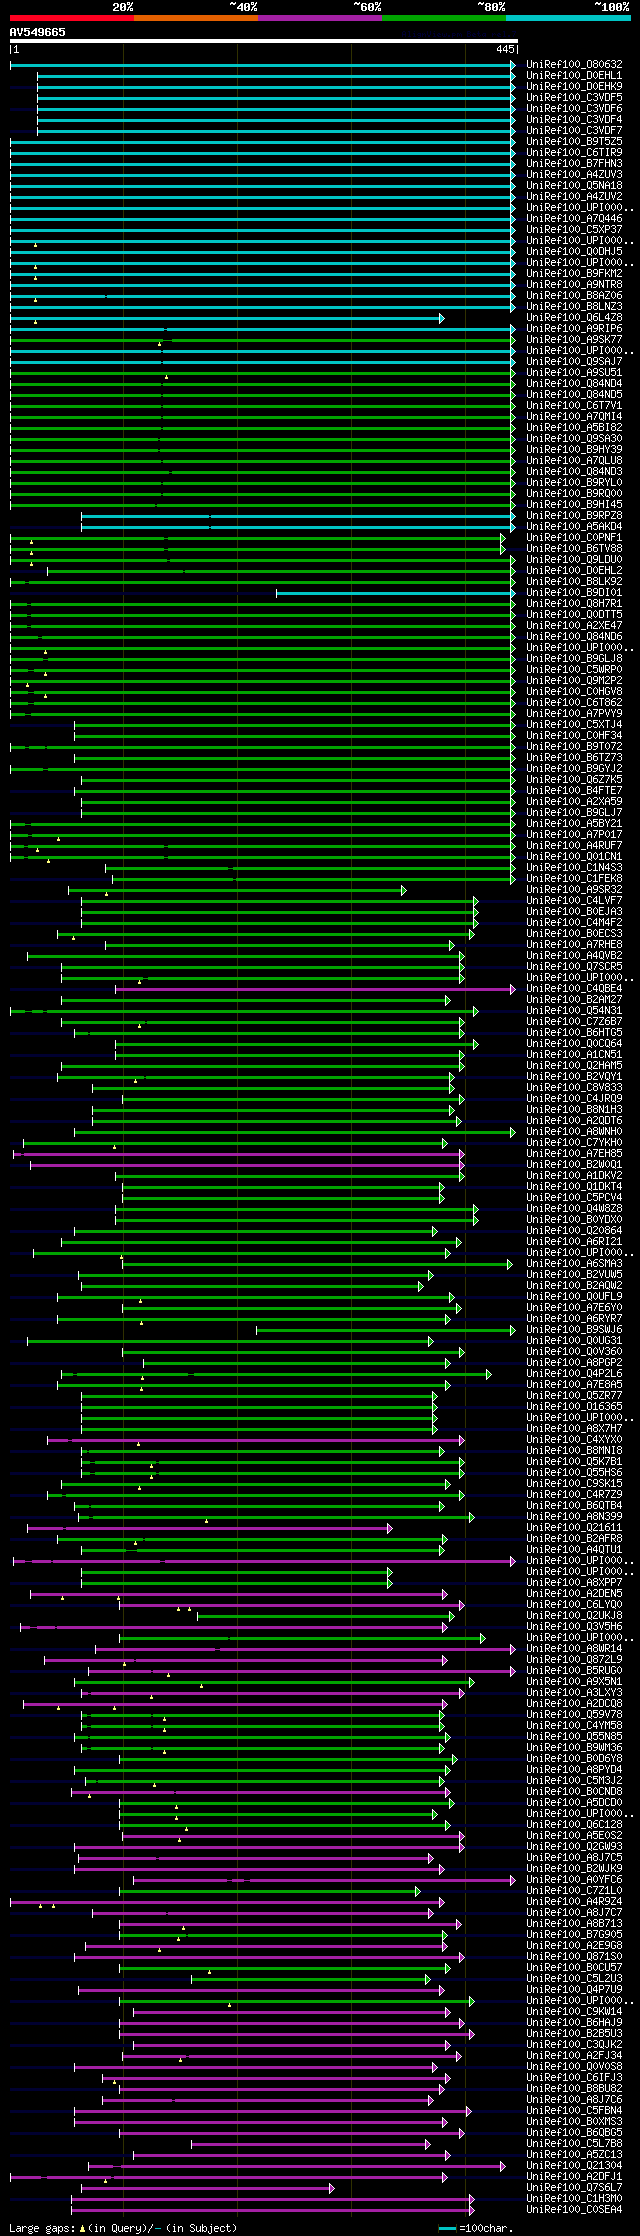
Task: Select the UniRef100_Q84ND4 entry
Action: (574, 383)
